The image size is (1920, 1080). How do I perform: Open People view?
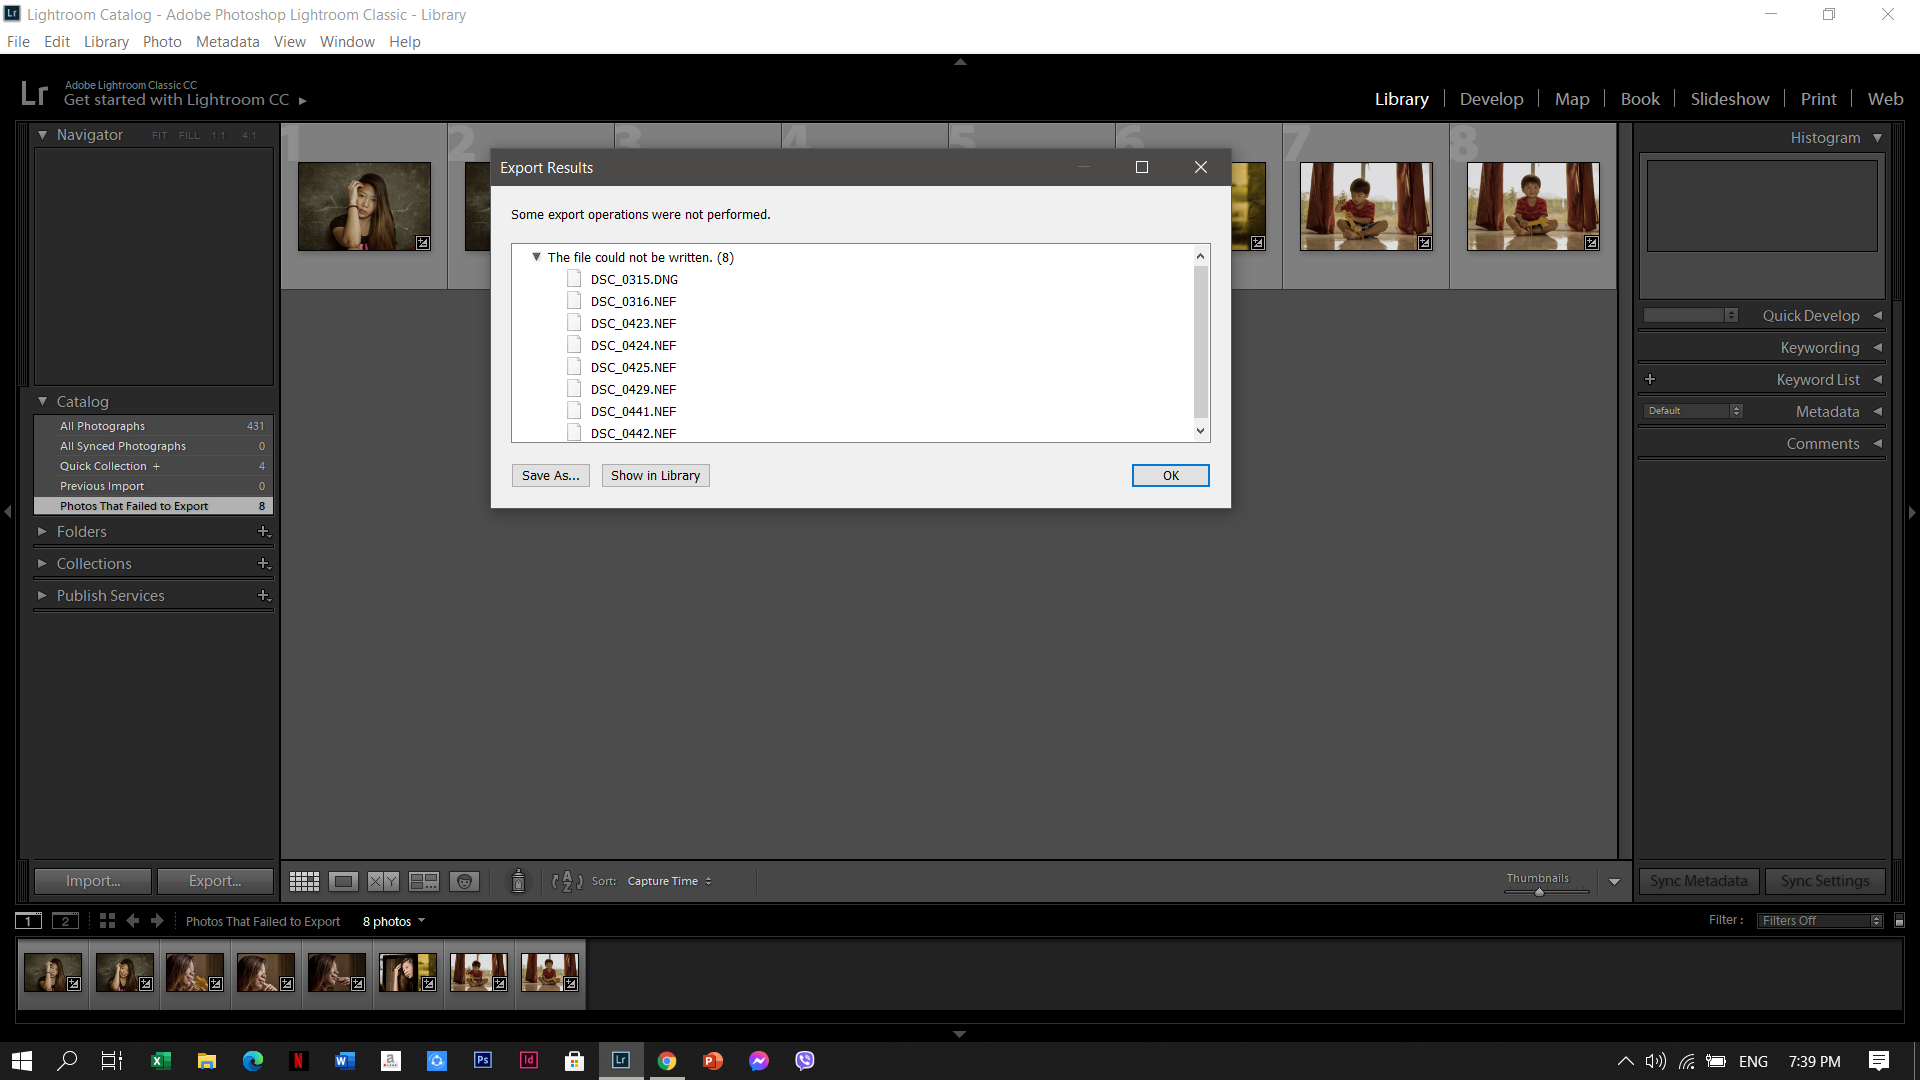463,881
